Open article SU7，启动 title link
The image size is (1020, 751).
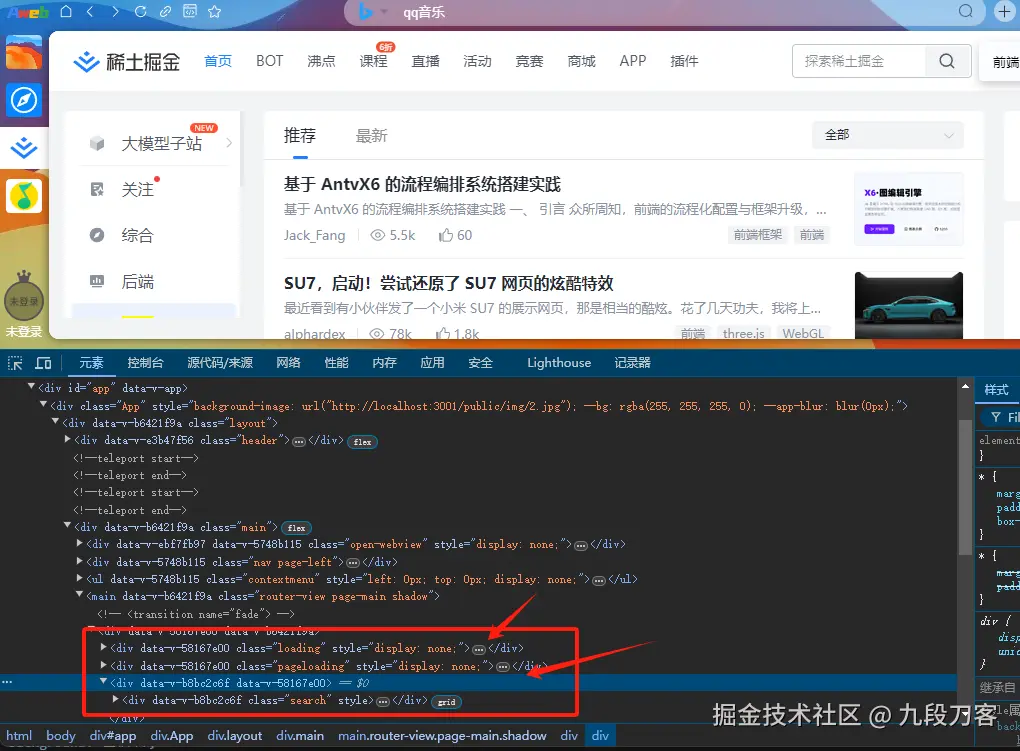point(449,283)
